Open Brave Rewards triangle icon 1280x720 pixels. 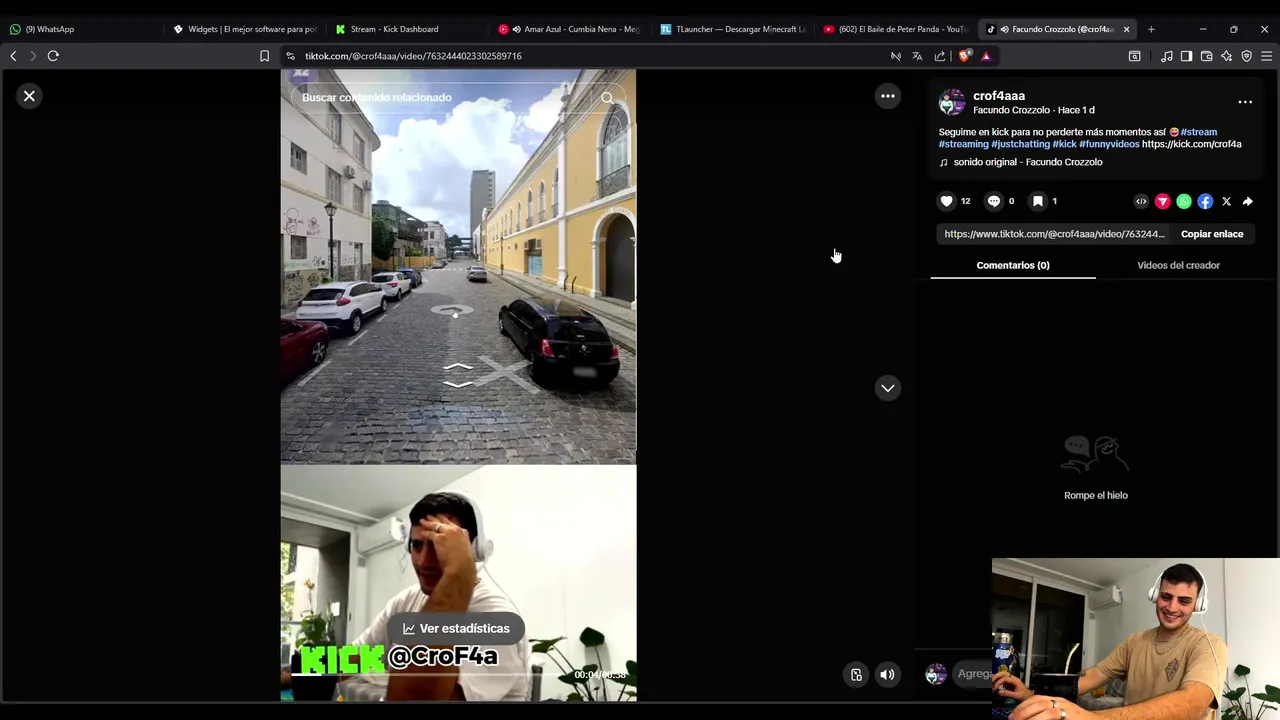pos(986,56)
